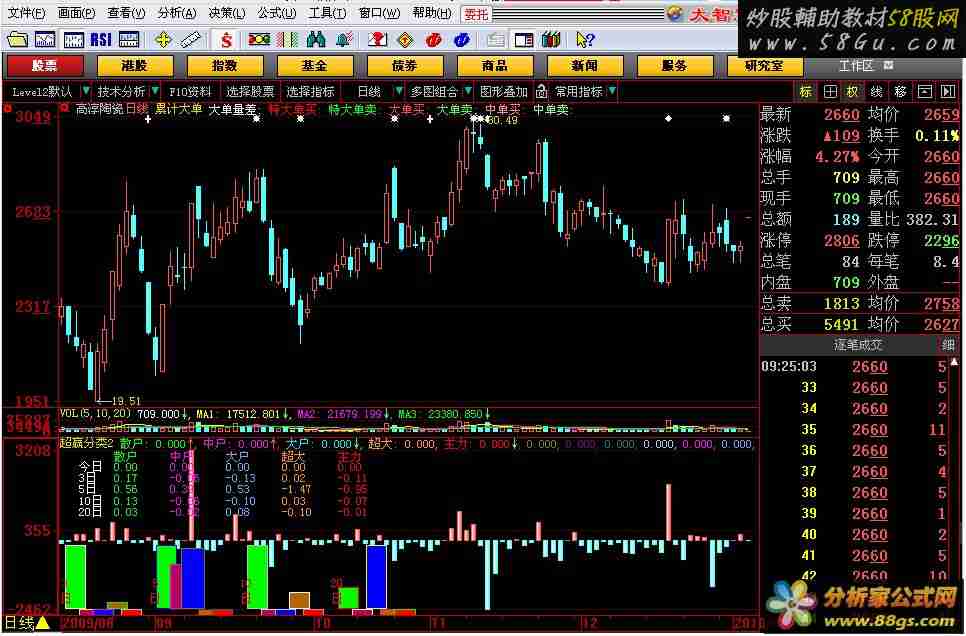Image resolution: width=966 pixels, height=636 pixels.
Task: Switch to the 新闻 tab
Action: [x=585, y=65]
